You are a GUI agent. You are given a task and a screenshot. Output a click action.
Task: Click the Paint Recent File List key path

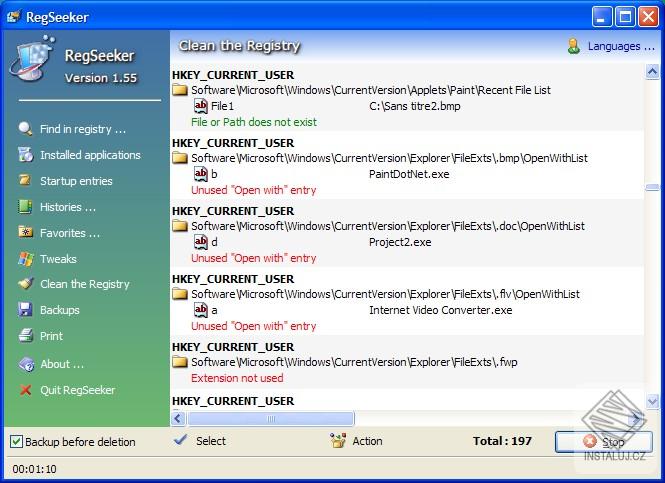tap(371, 90)
